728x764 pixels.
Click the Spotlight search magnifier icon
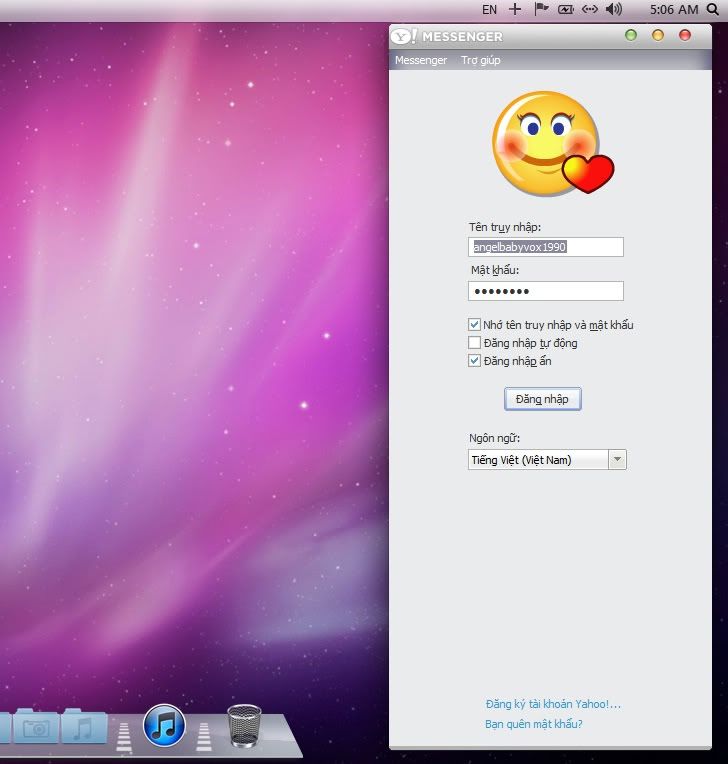coord(711,10)
